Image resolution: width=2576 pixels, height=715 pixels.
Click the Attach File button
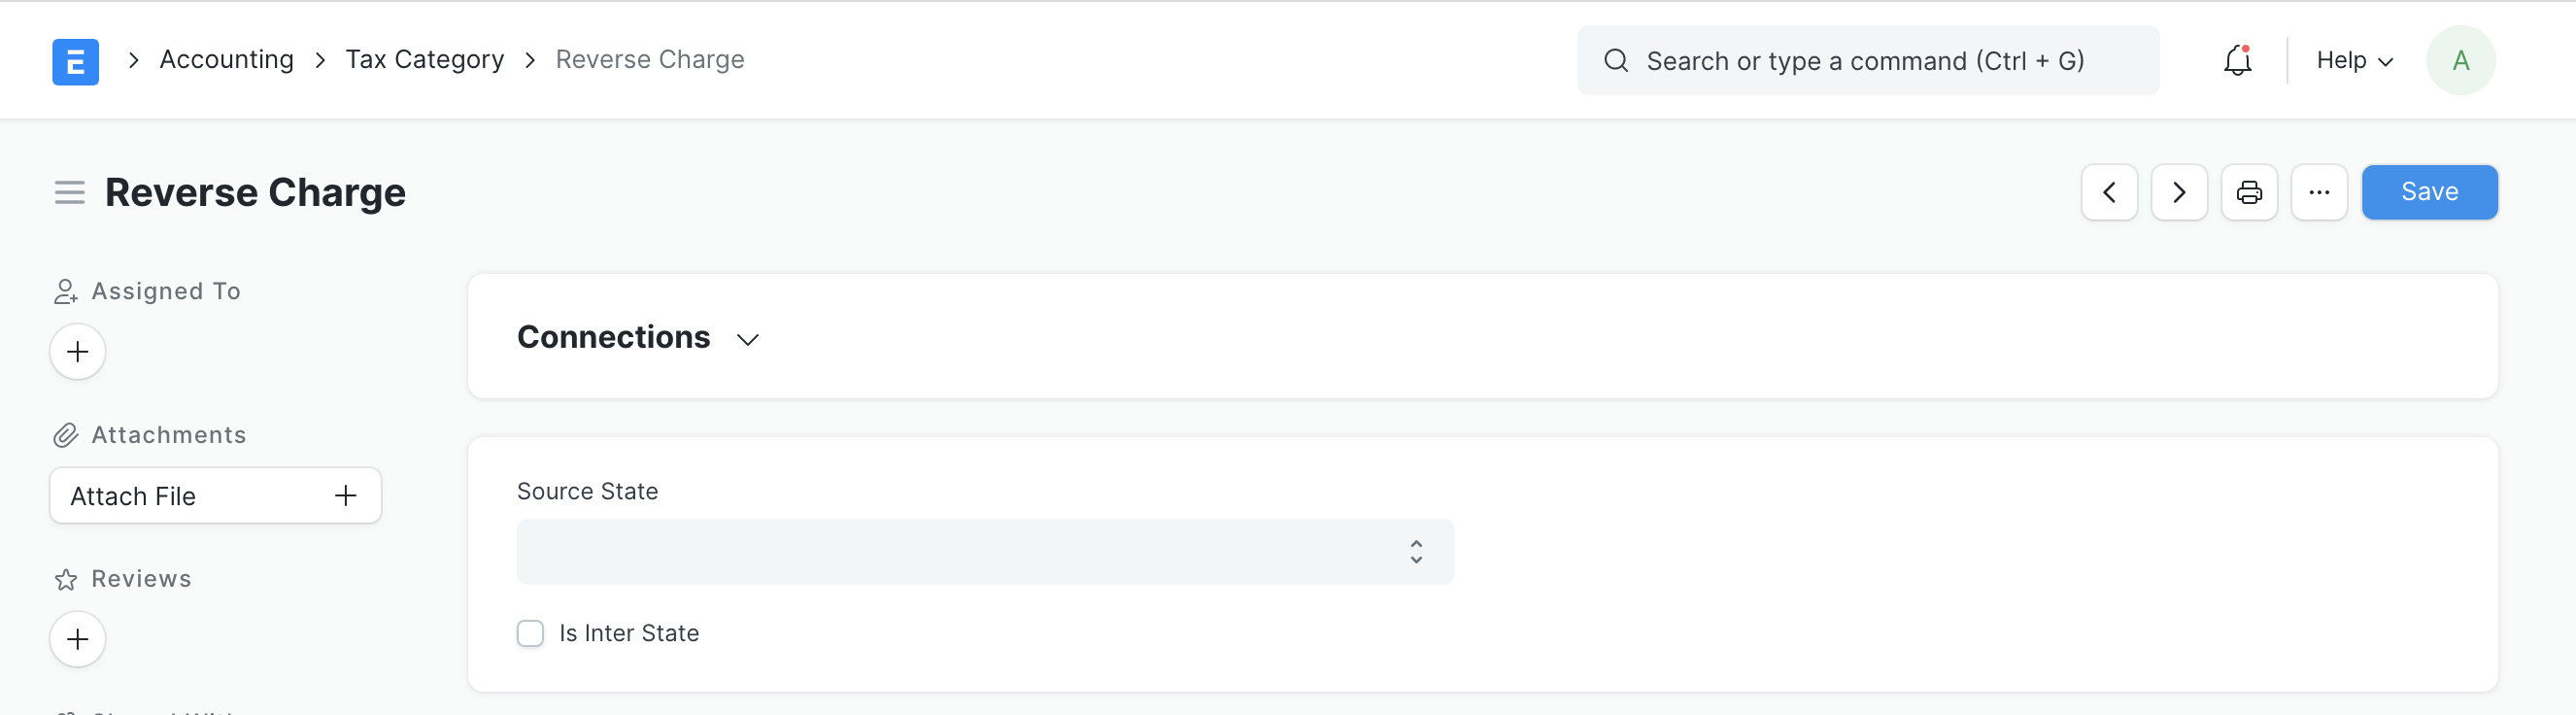pos(215,495)
